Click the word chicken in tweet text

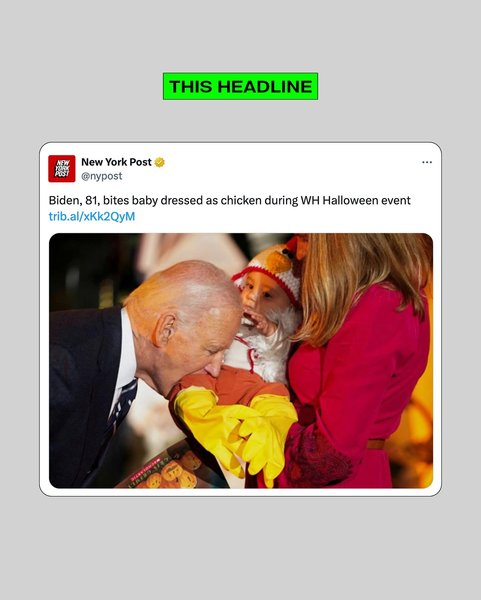click(241, 201)
